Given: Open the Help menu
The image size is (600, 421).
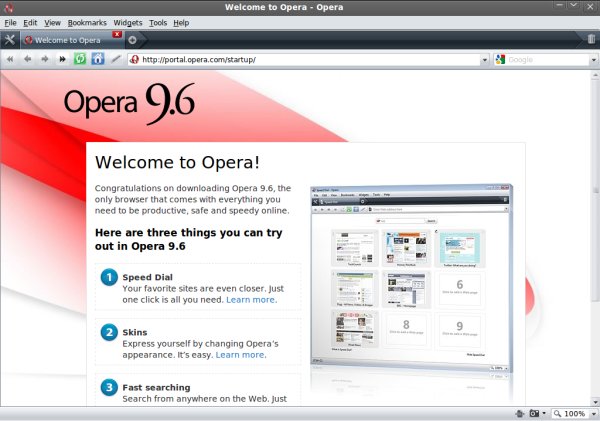Looking at the screenshot, I should (x=181, y=23).
